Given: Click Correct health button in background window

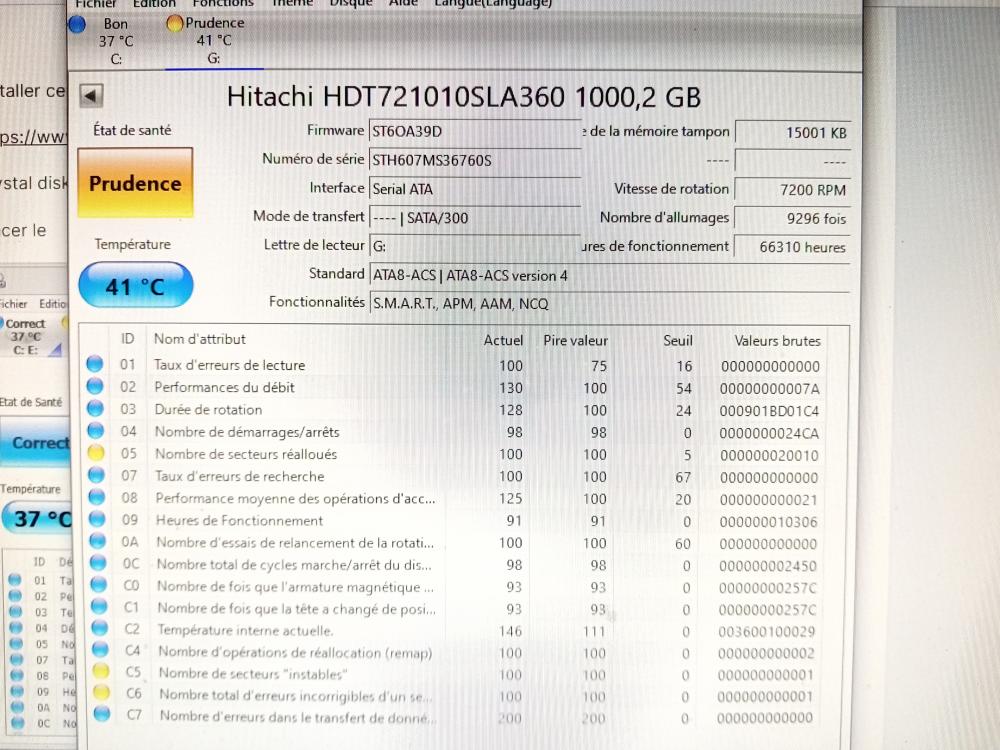Looking at the screenshot, I should tap(35, 442).
